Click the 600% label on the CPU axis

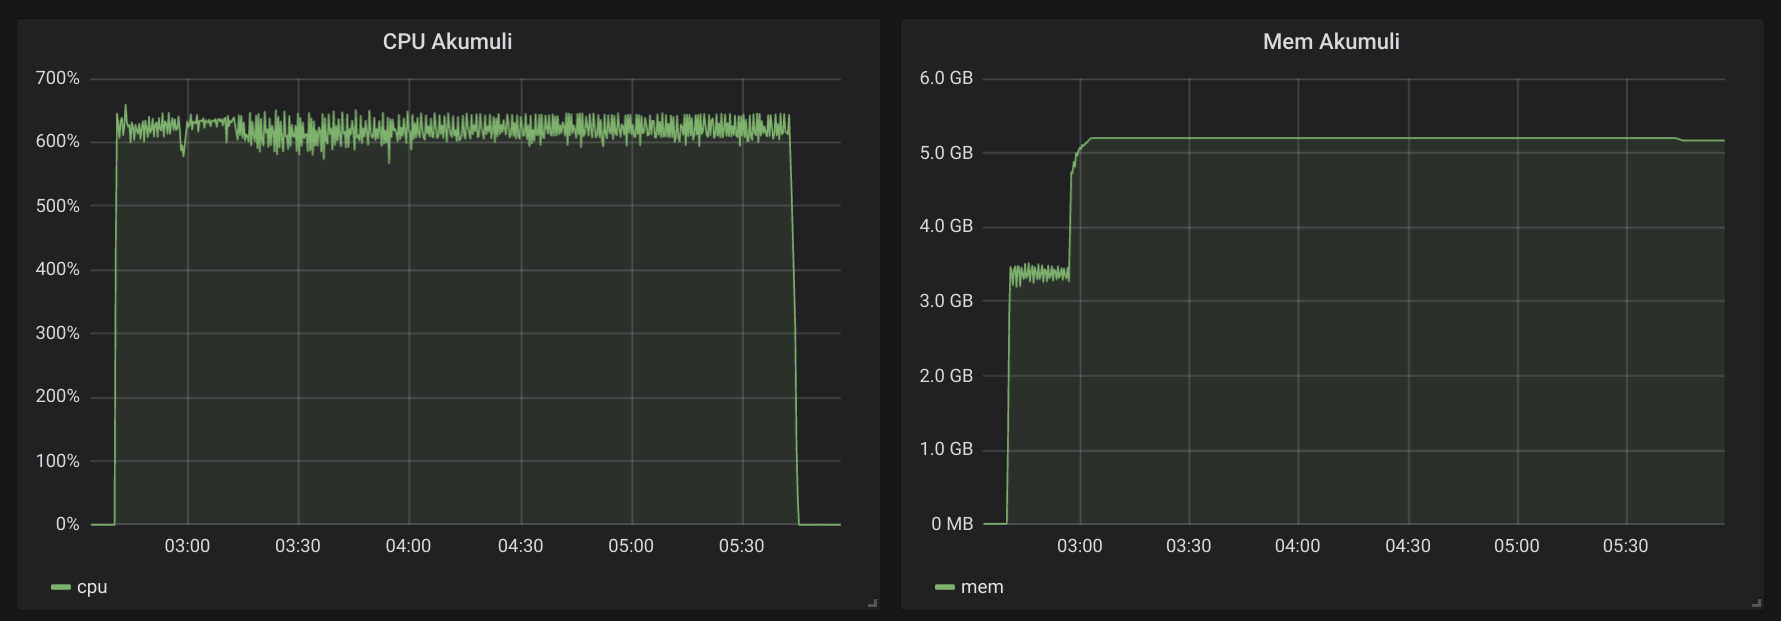pos(58,141)
